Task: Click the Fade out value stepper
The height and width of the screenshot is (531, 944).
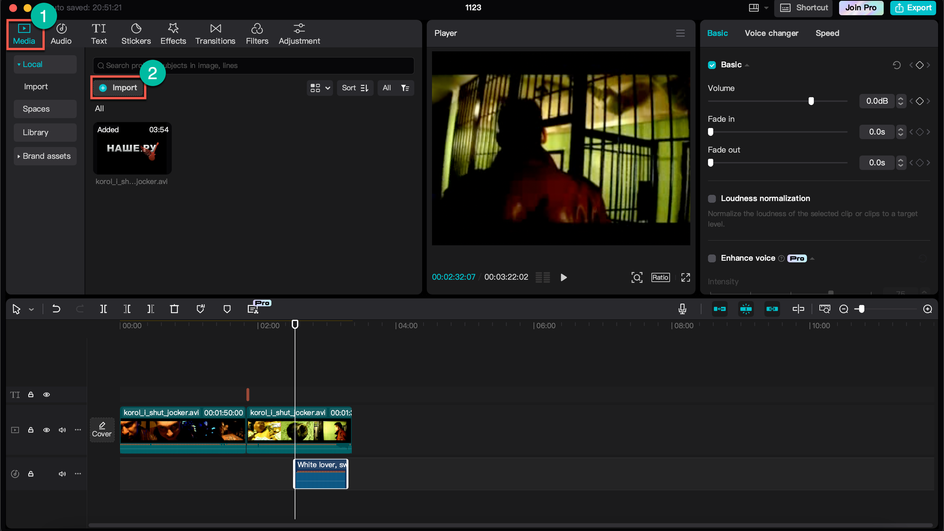Action: click(900, 163)
